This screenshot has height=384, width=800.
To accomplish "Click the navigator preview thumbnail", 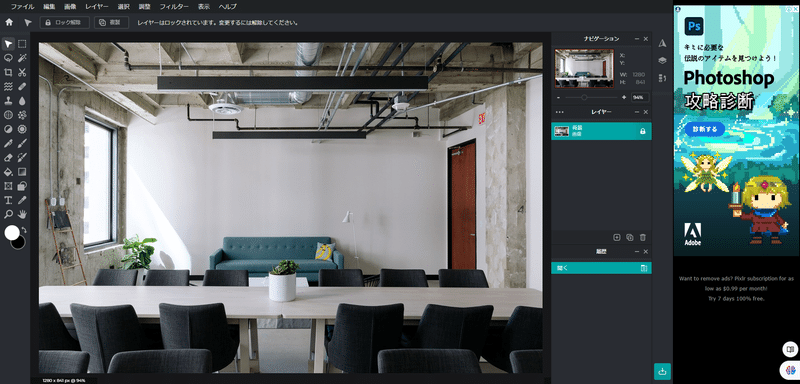I will click(x=584, y=68).
